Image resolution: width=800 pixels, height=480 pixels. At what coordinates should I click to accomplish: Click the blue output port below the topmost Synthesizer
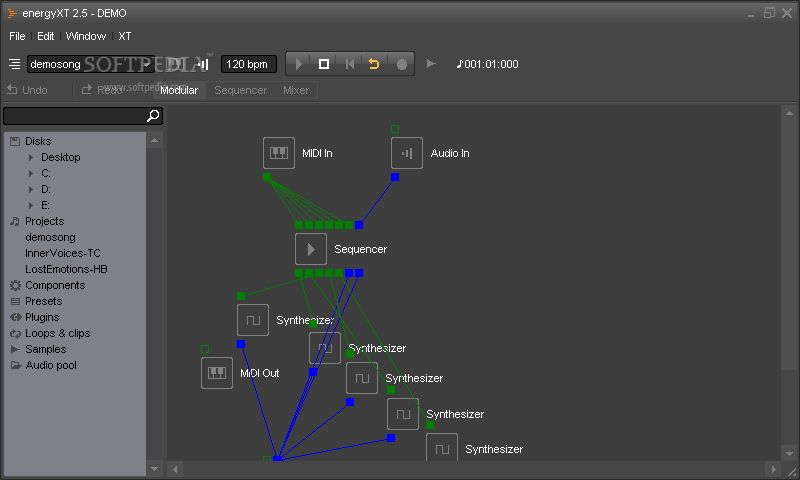click(x=241, y=344)
